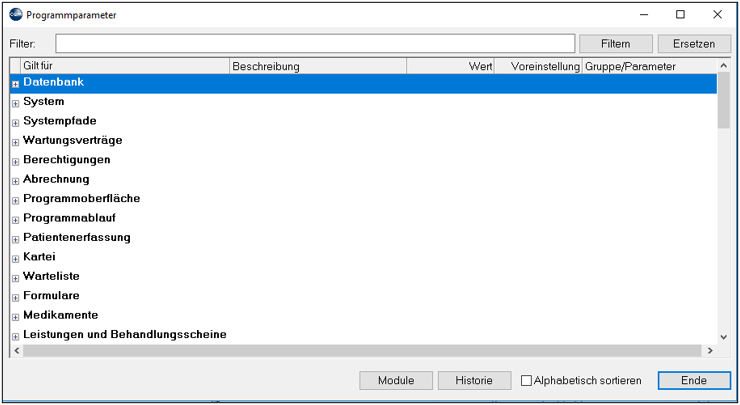The image size is (740, 405).
Task: Sort by Gruppe/Parameter column header
Action: click(649, 66)
